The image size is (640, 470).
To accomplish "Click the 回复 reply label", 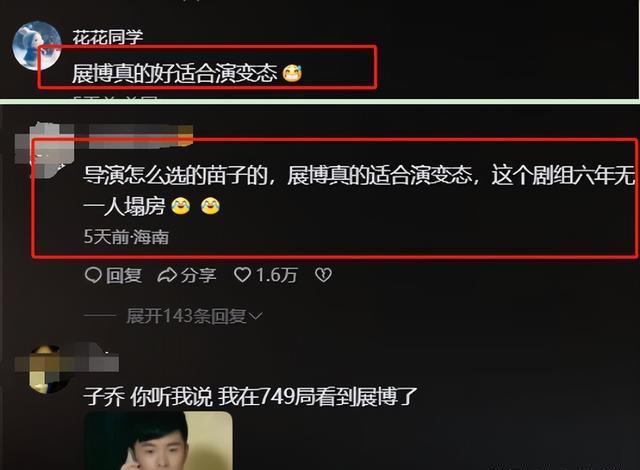I will click(x=124, y=275).
